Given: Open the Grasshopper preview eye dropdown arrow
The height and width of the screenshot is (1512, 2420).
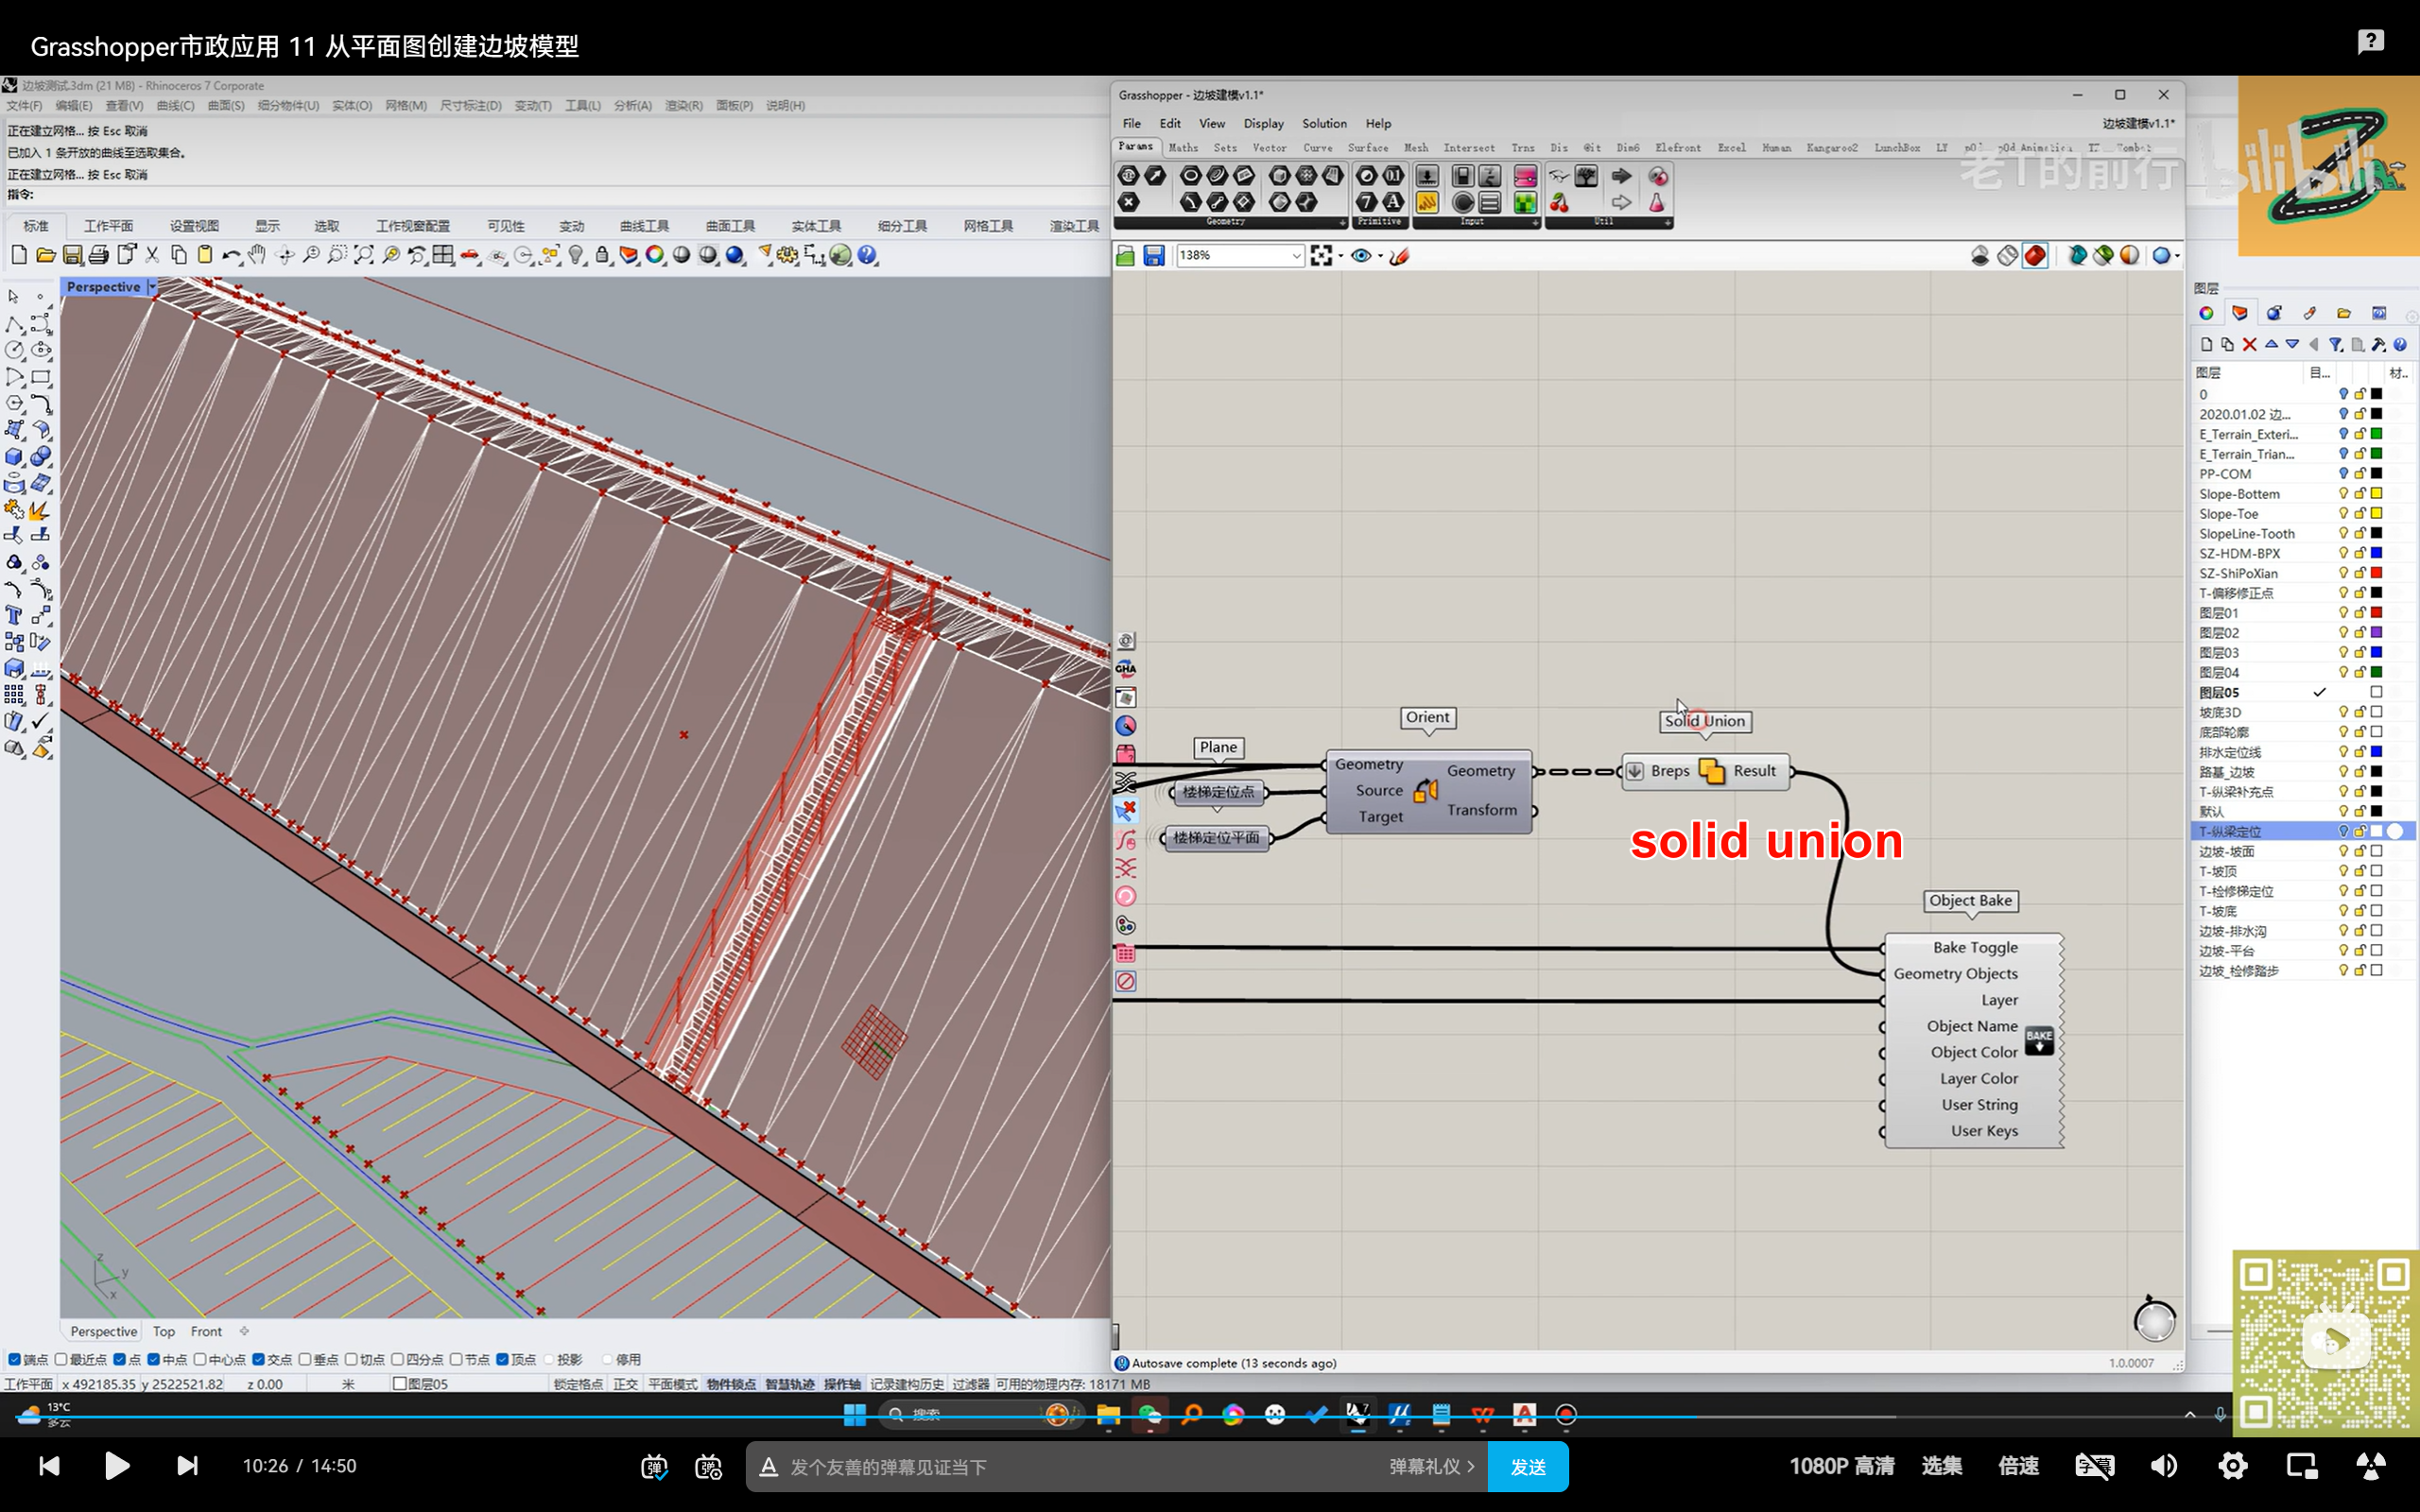Looking at the screenshot, I should tap(1380, 256).
